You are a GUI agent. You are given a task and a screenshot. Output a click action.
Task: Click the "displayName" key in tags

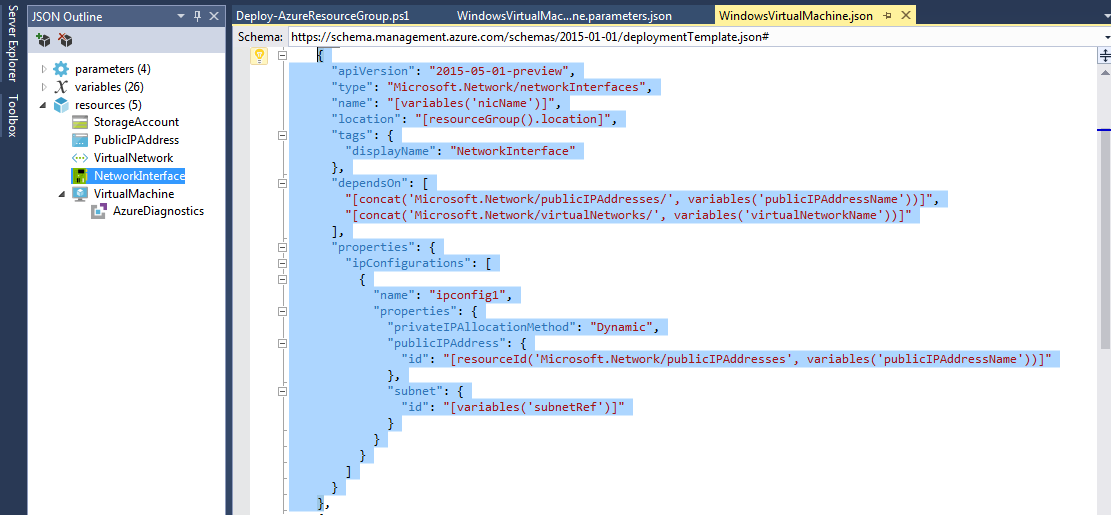click(x=390, y=151)
